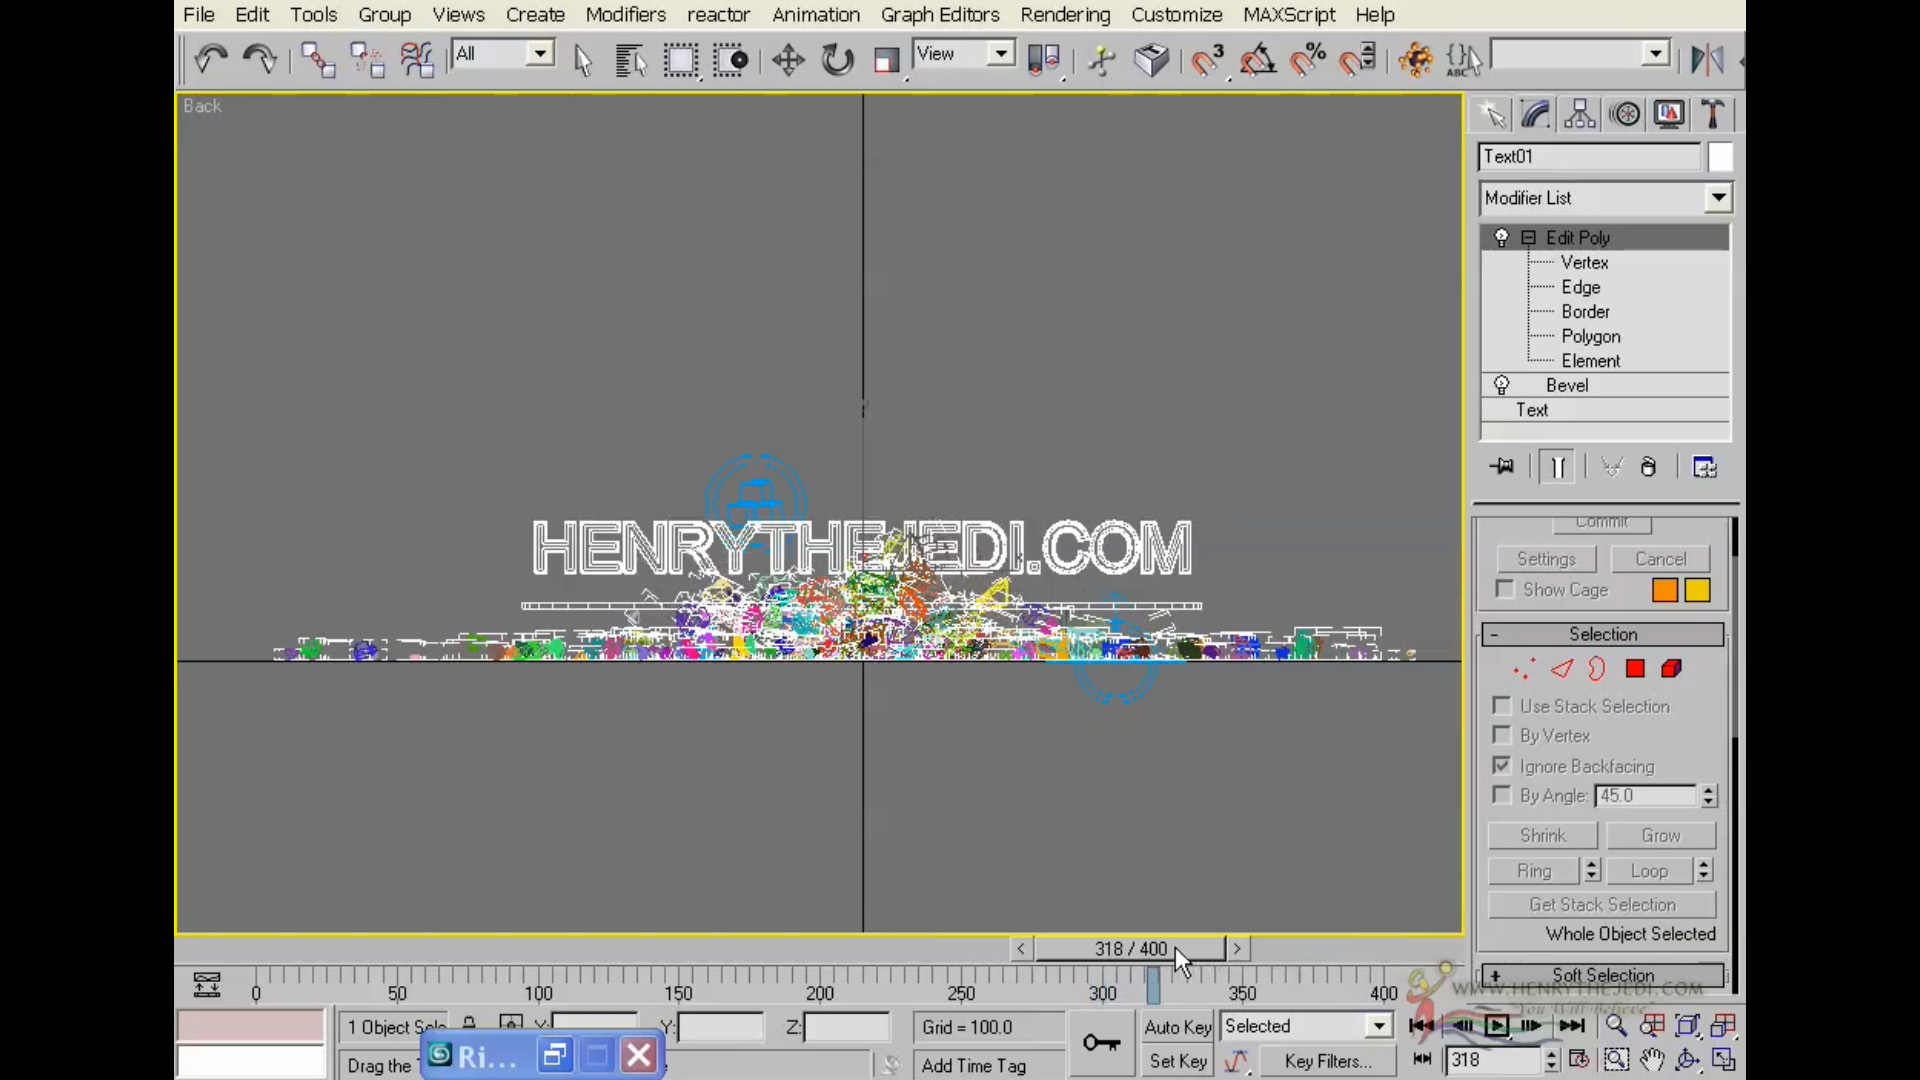Open the Motion command panel tab
Screen dimensions: 1920x1080
tap(1626, 115)
